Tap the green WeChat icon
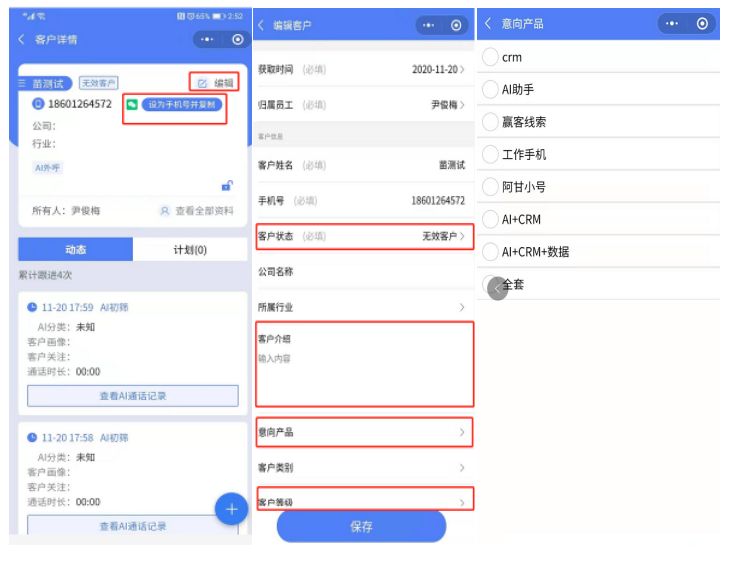This screenshot has height=561, width=743. click(132, 104)
